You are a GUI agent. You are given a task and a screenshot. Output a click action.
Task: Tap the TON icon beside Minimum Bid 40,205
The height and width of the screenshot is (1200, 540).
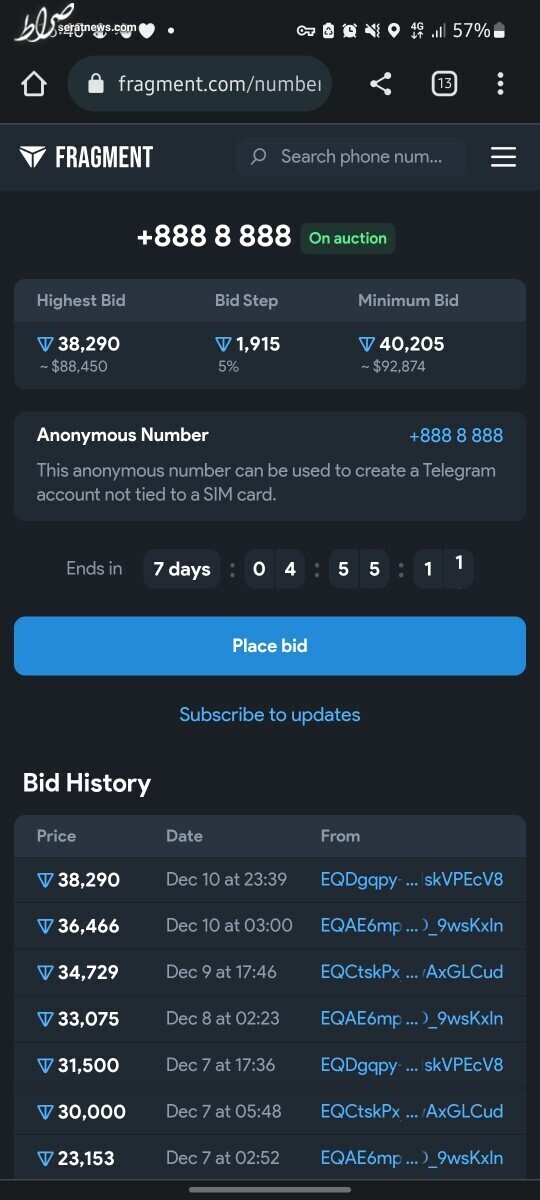(367, 344)
